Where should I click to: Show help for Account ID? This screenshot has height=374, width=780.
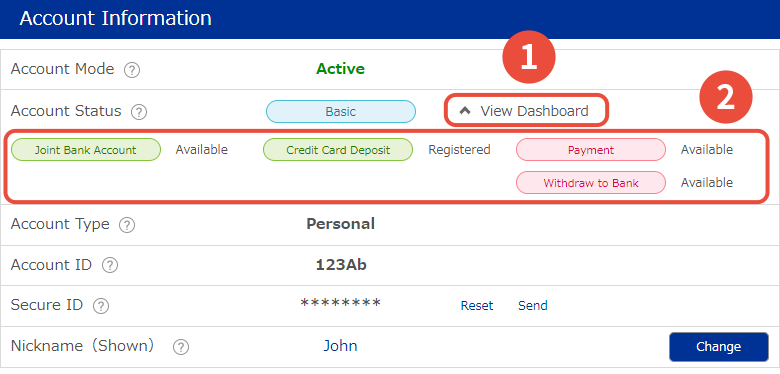110,266
